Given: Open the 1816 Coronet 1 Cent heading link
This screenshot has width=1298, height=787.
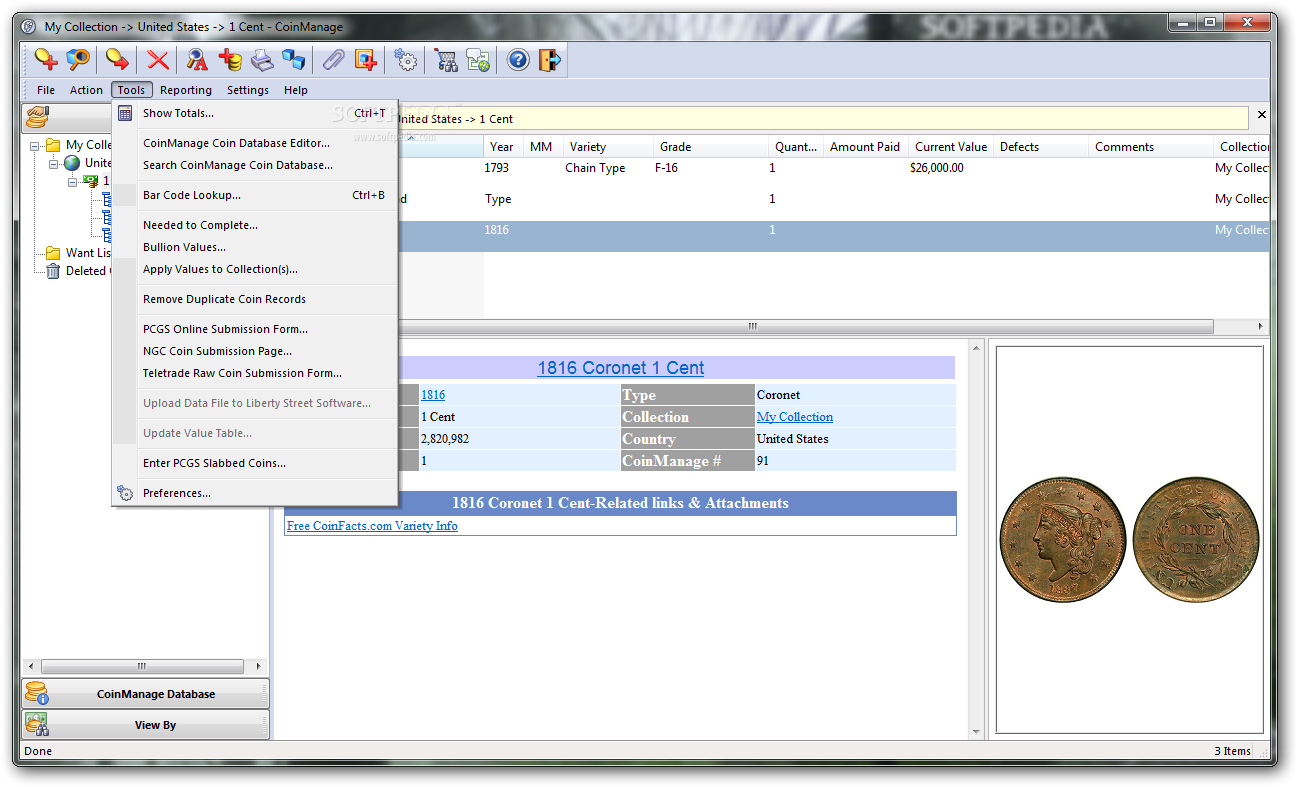Looking at the screenshot, I should pyautogui.click(x=621, y=368).
